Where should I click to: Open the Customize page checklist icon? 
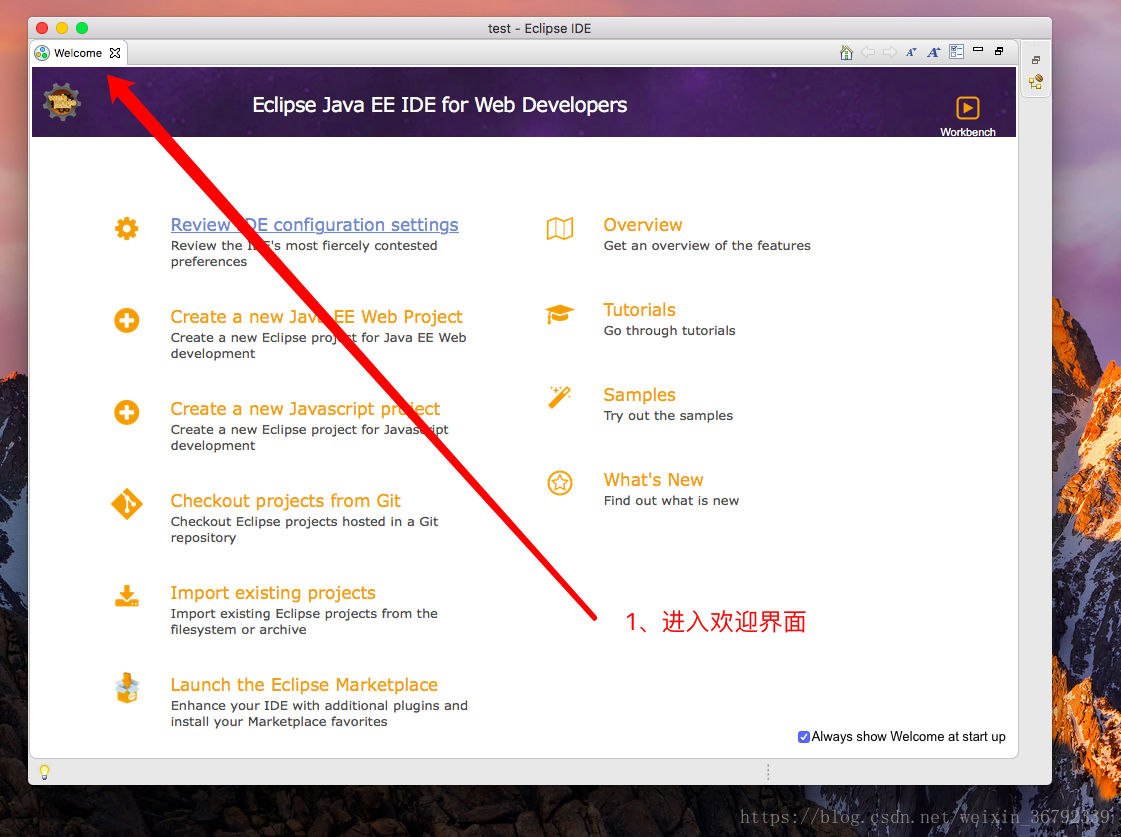(957, 51)
